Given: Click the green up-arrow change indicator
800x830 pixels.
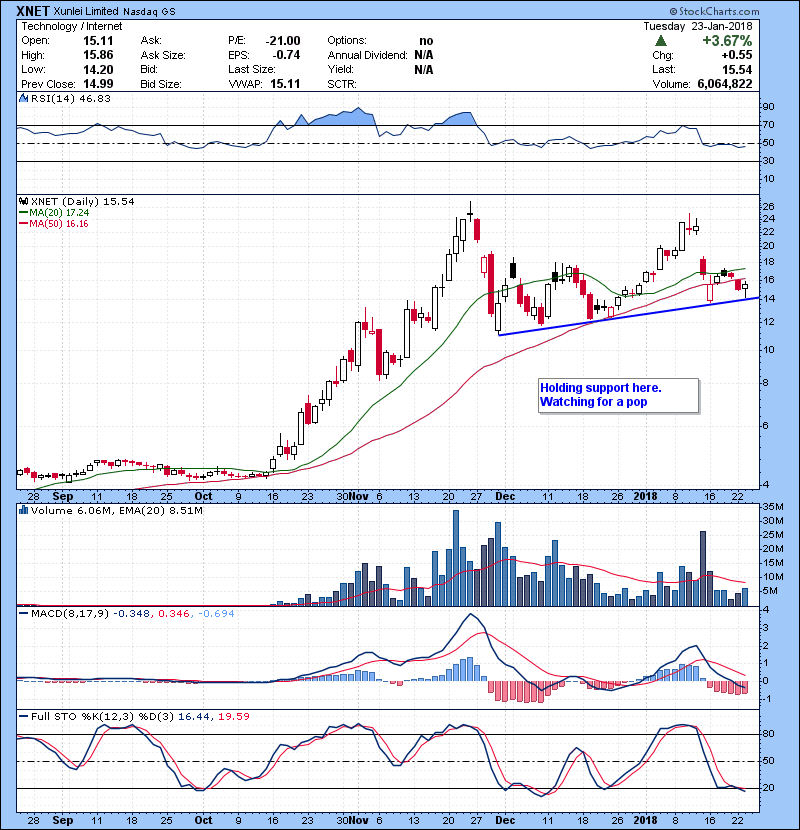Looking at the screenshot, I should pos(660,40).
